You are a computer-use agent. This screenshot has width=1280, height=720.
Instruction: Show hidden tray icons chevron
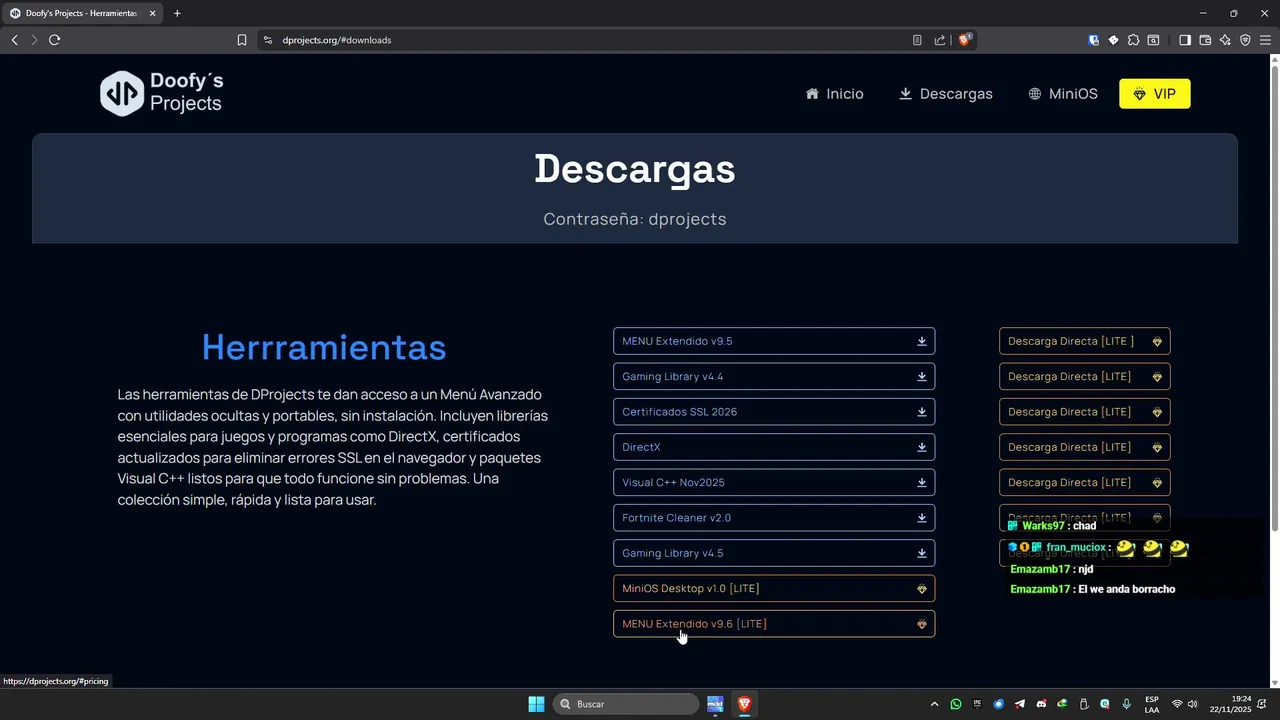coord(935,704)
